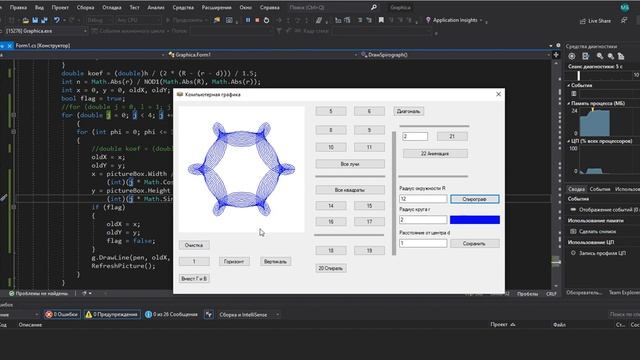Toggle the 0 Предупреждения warnings filter
The height and width of the screenshot is (360, 640).
(x=111, y=315)
